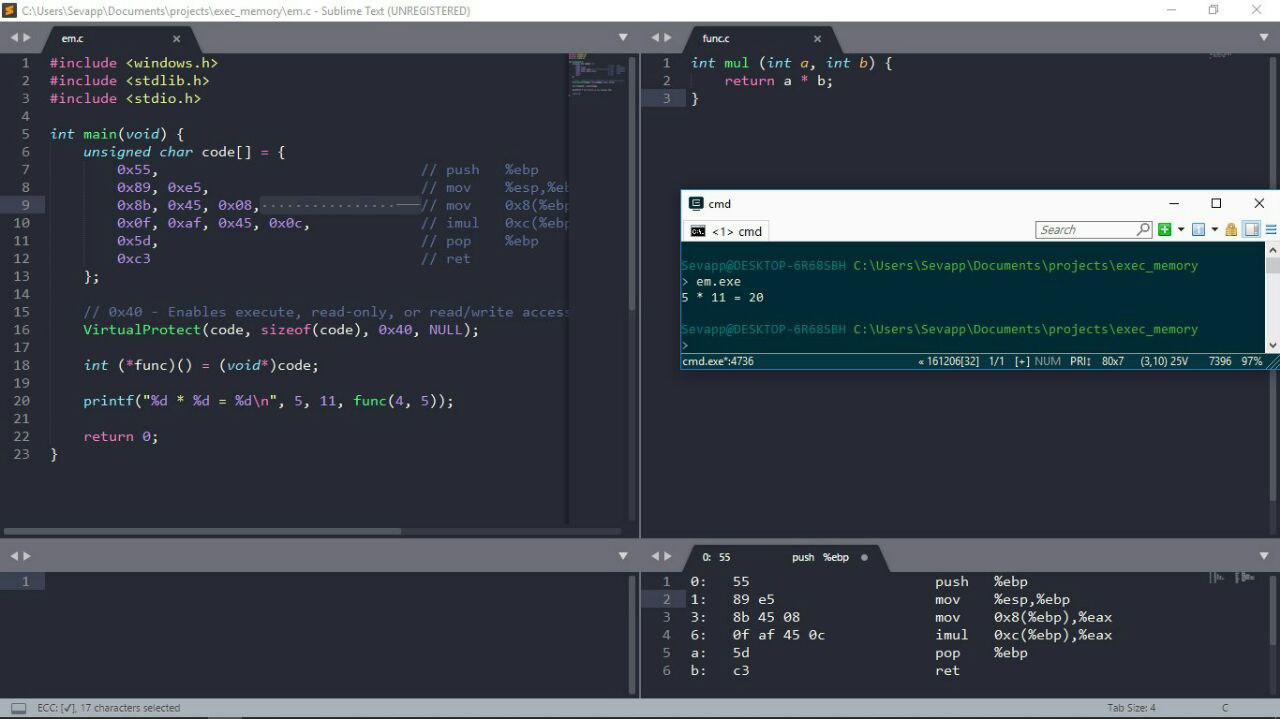Open the hamburger menu in cmd window
This screenshot has height=719, width=1280.
[1271, 230]
